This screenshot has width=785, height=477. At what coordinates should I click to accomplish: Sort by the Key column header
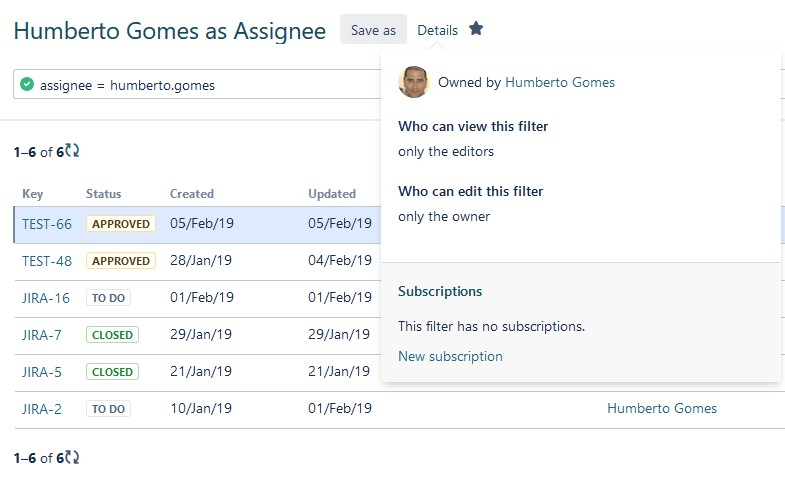click(33, 194)
